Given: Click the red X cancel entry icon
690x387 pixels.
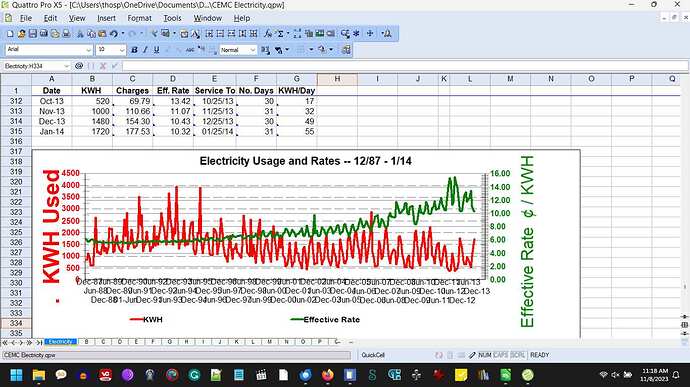Looking at the screenshot, I should coord(103,66).
